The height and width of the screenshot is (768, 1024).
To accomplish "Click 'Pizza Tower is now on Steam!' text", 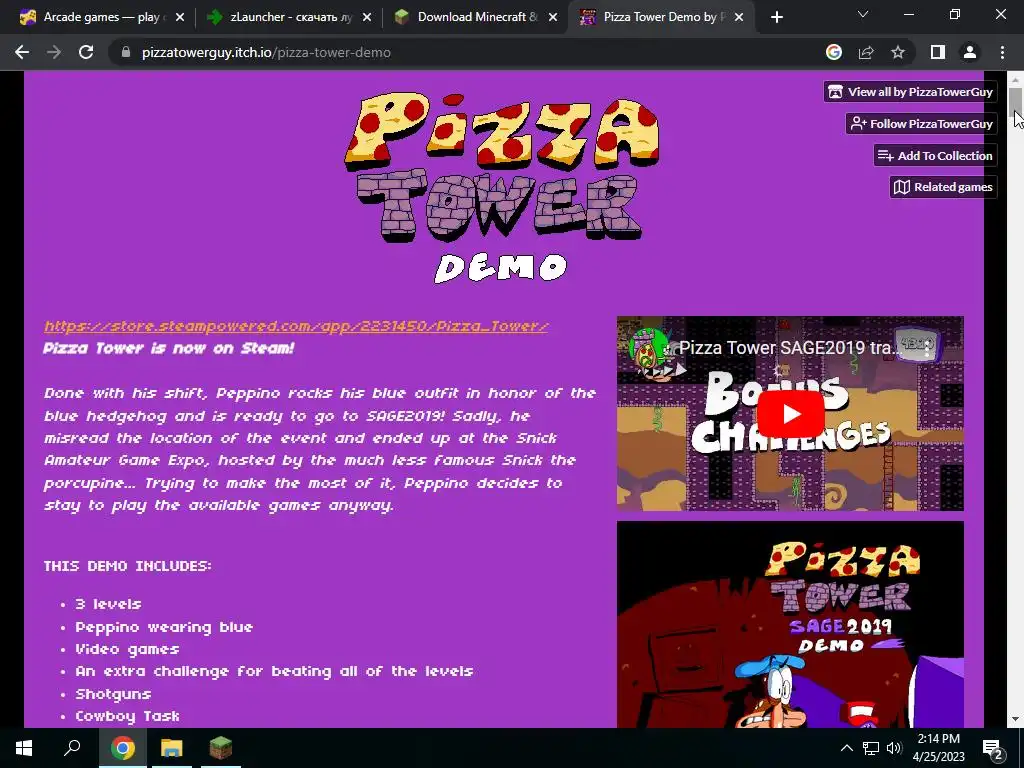I will [x=168, y=348].
